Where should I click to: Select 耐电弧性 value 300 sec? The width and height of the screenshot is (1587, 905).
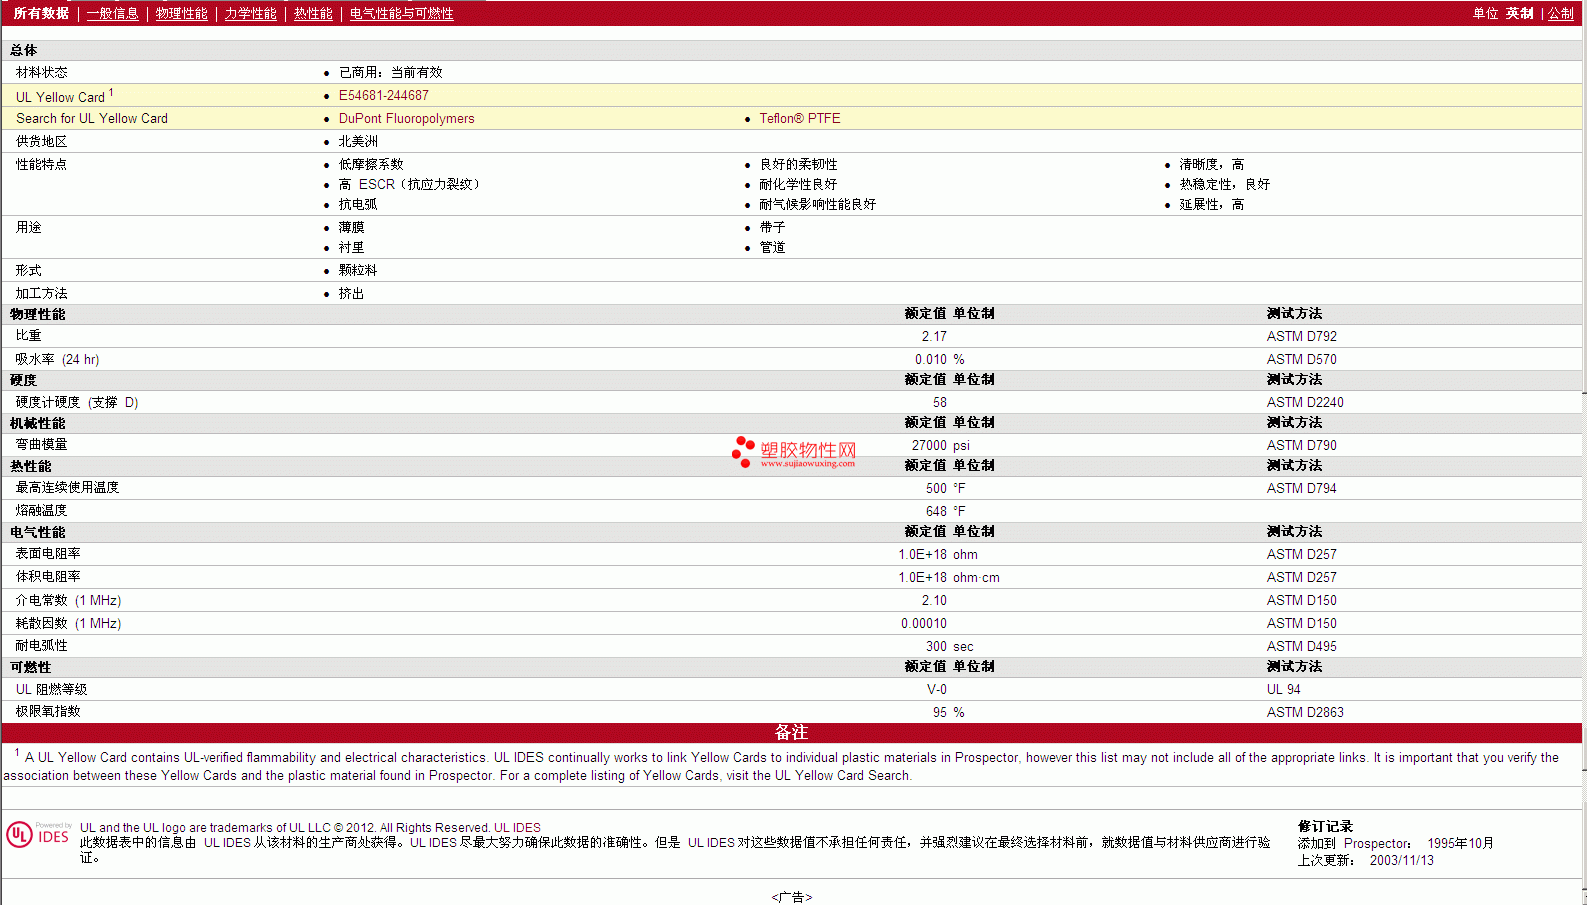950,646
